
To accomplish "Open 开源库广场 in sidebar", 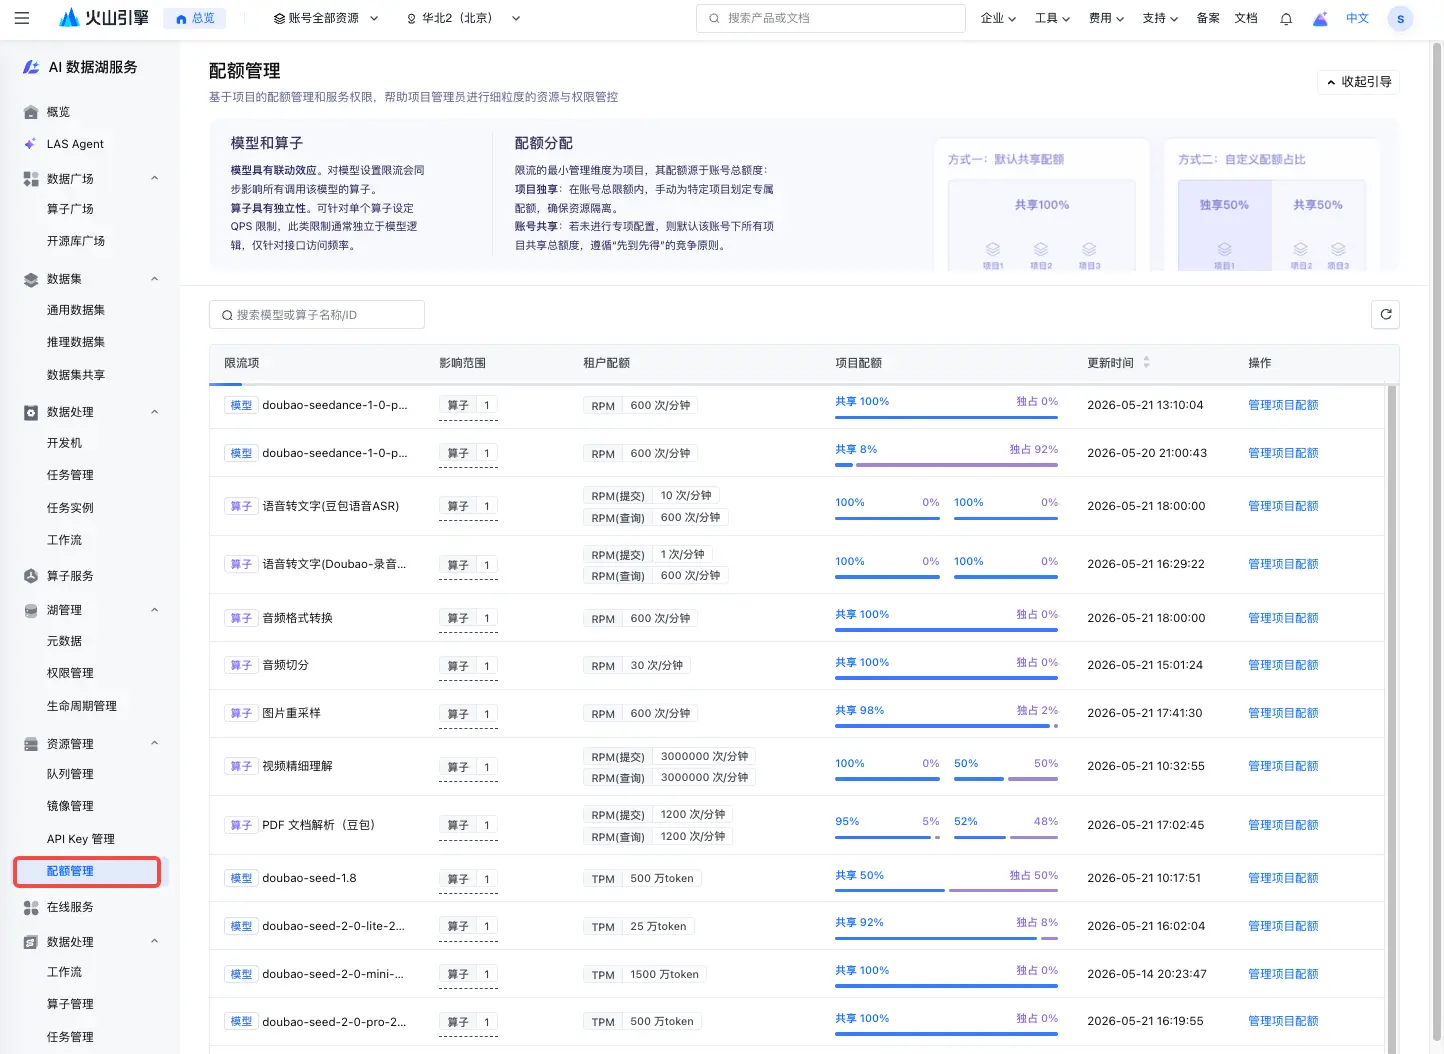I will 76,241.
